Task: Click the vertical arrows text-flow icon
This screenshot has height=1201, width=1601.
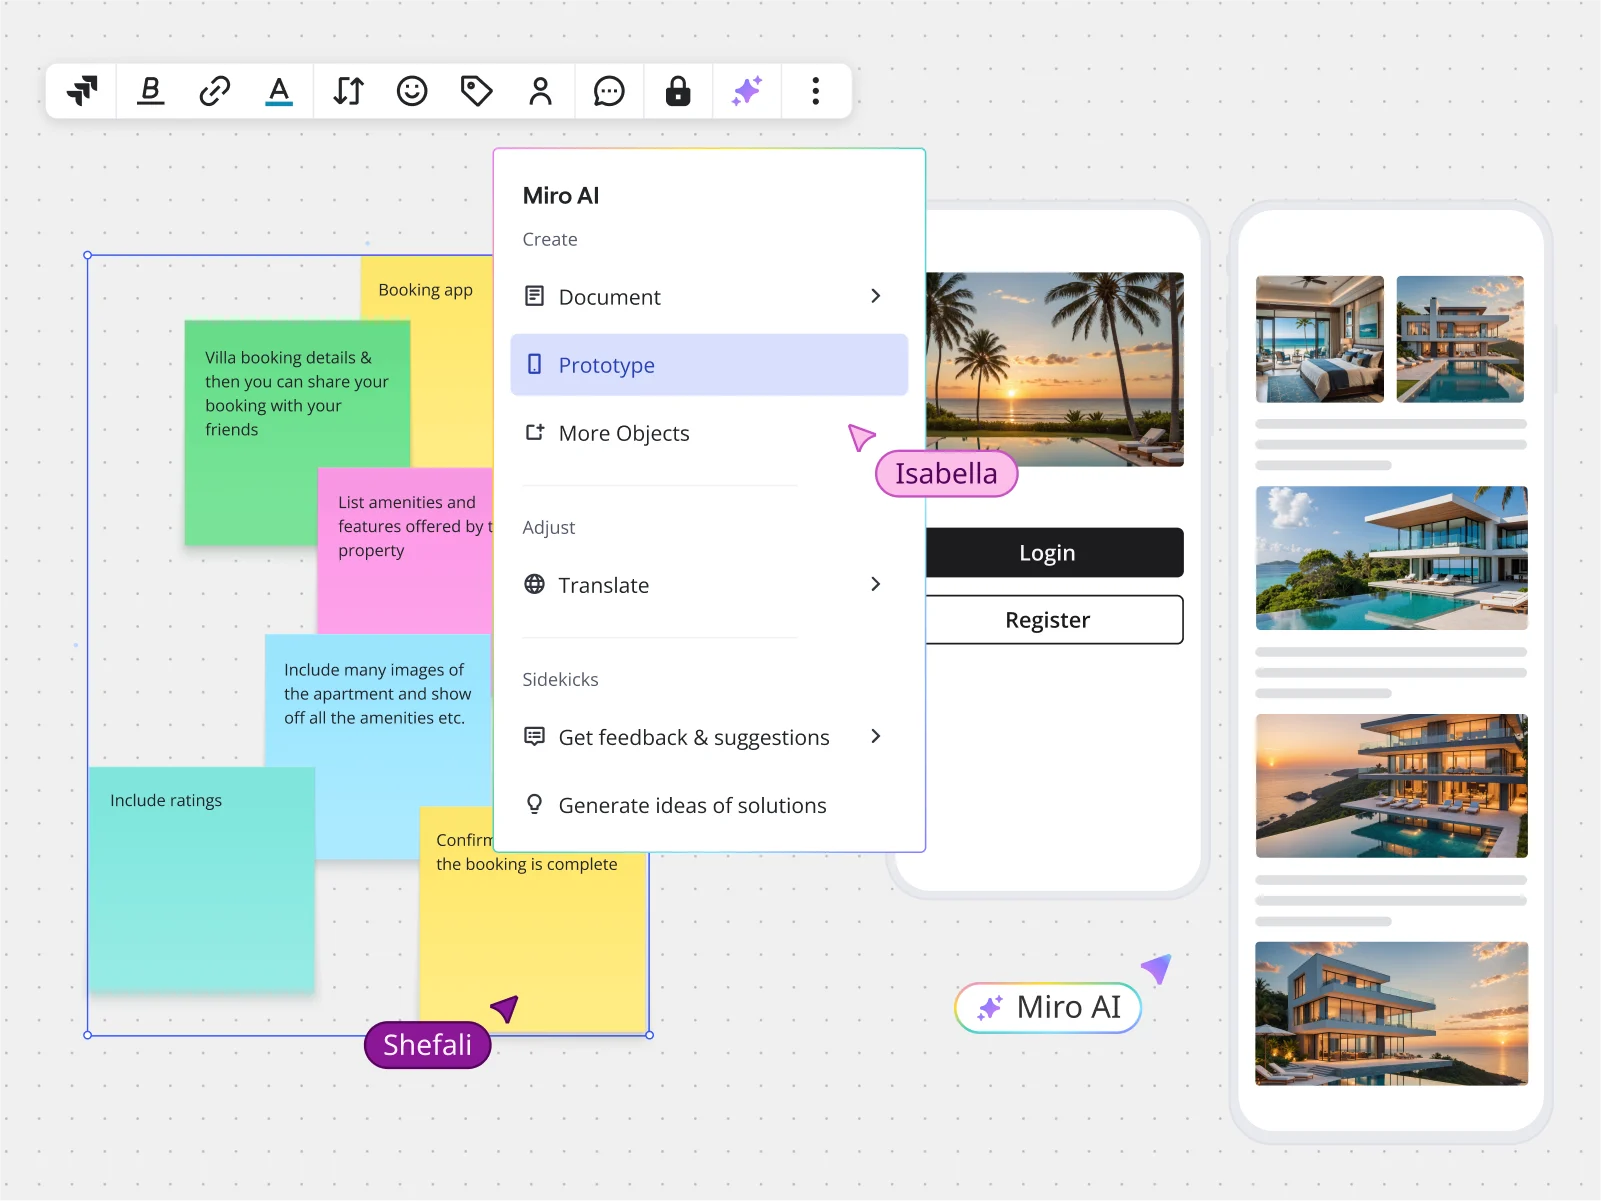Action: pyautogui.click(x=346, y=91)
